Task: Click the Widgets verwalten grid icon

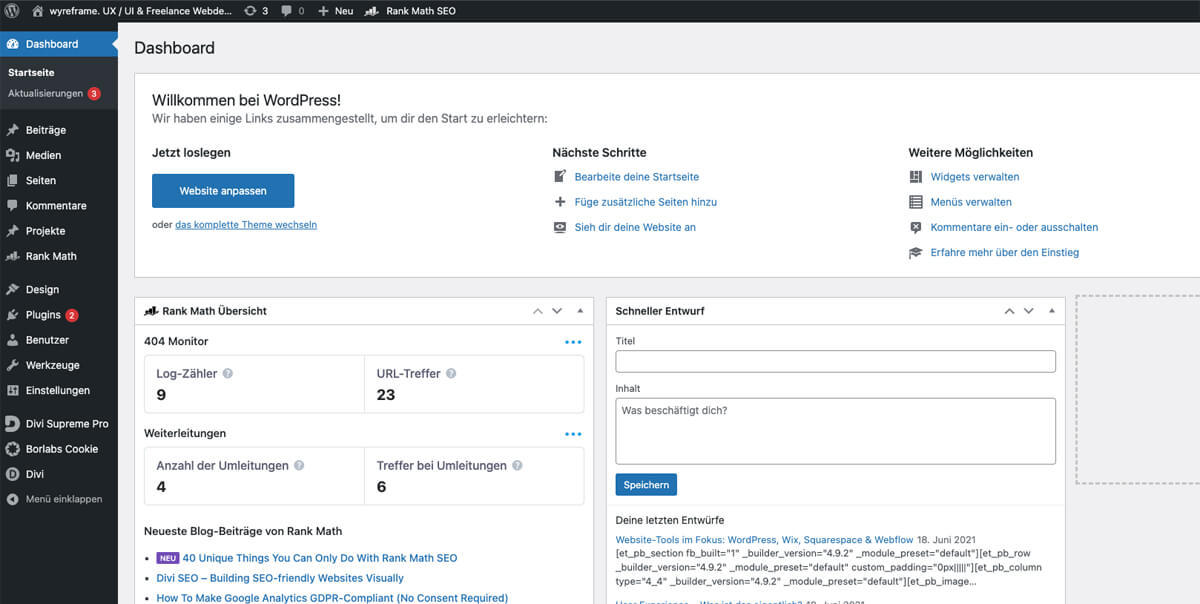Action: click(x=915, y=176)
